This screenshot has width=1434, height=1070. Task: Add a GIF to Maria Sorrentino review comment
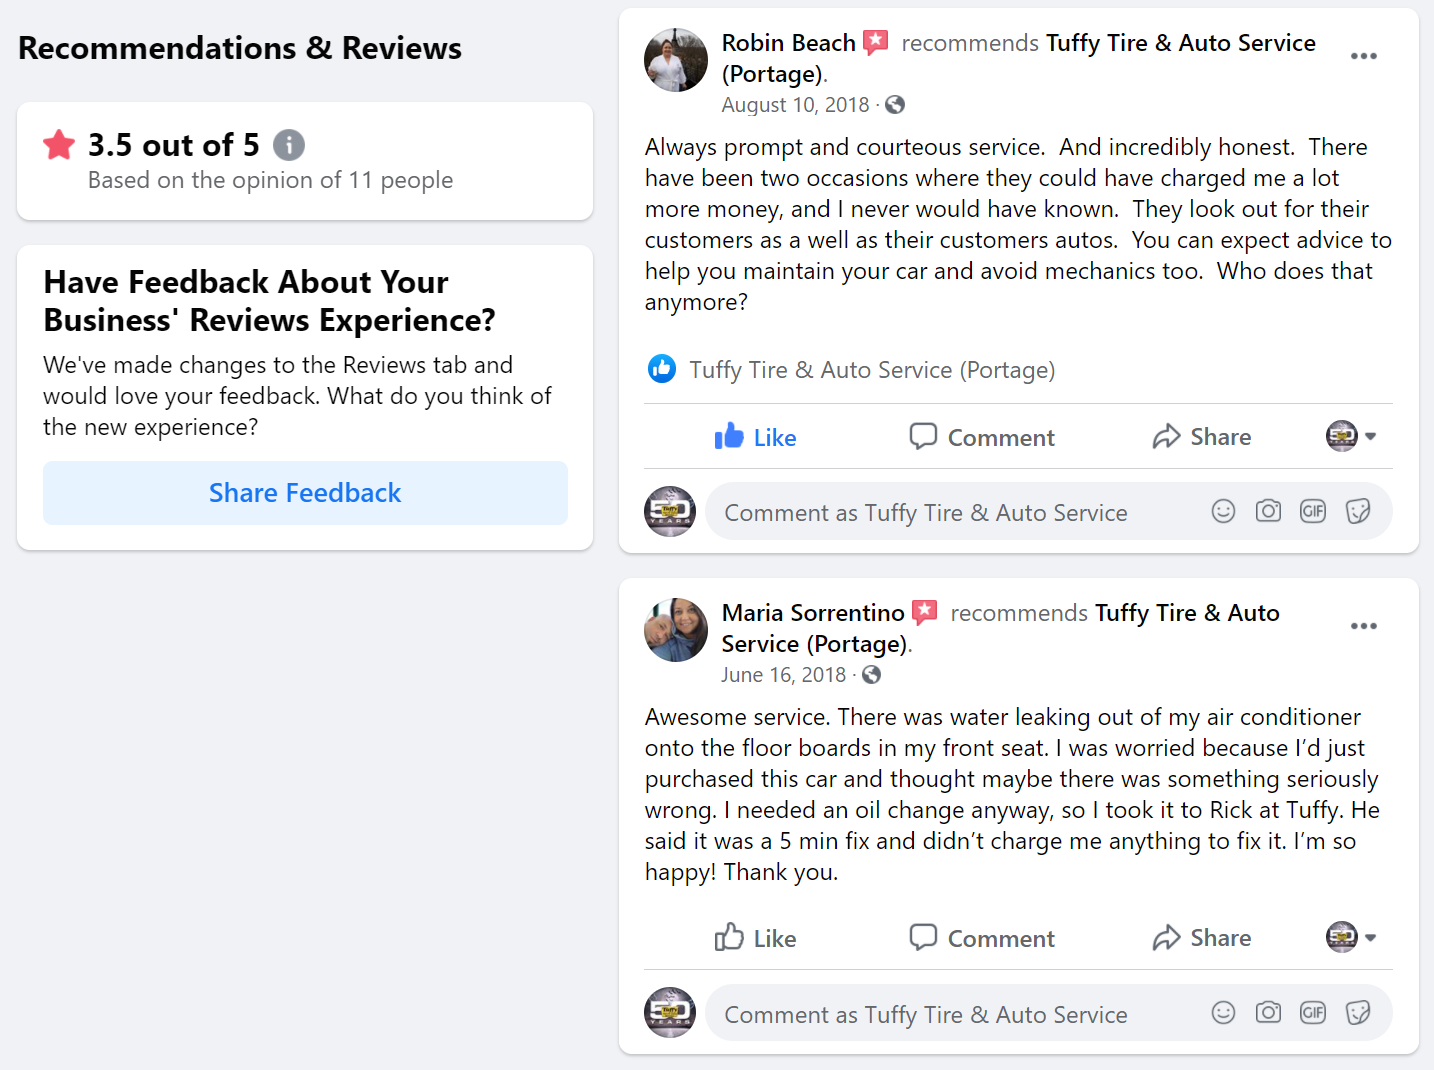pyautogui.click(x=1313, y=1013)
